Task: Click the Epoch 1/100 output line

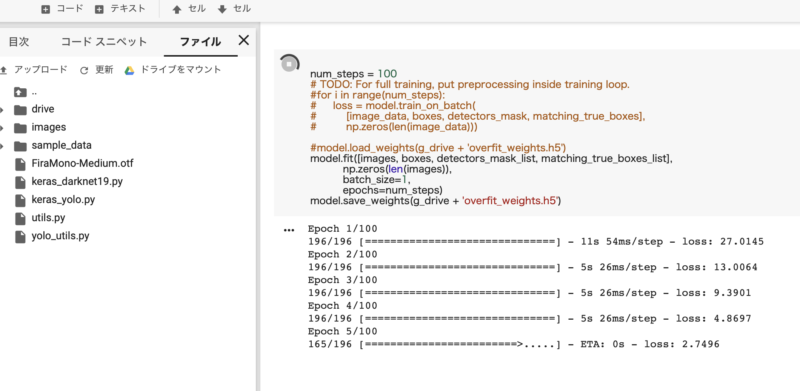Action: coord(342,229)
